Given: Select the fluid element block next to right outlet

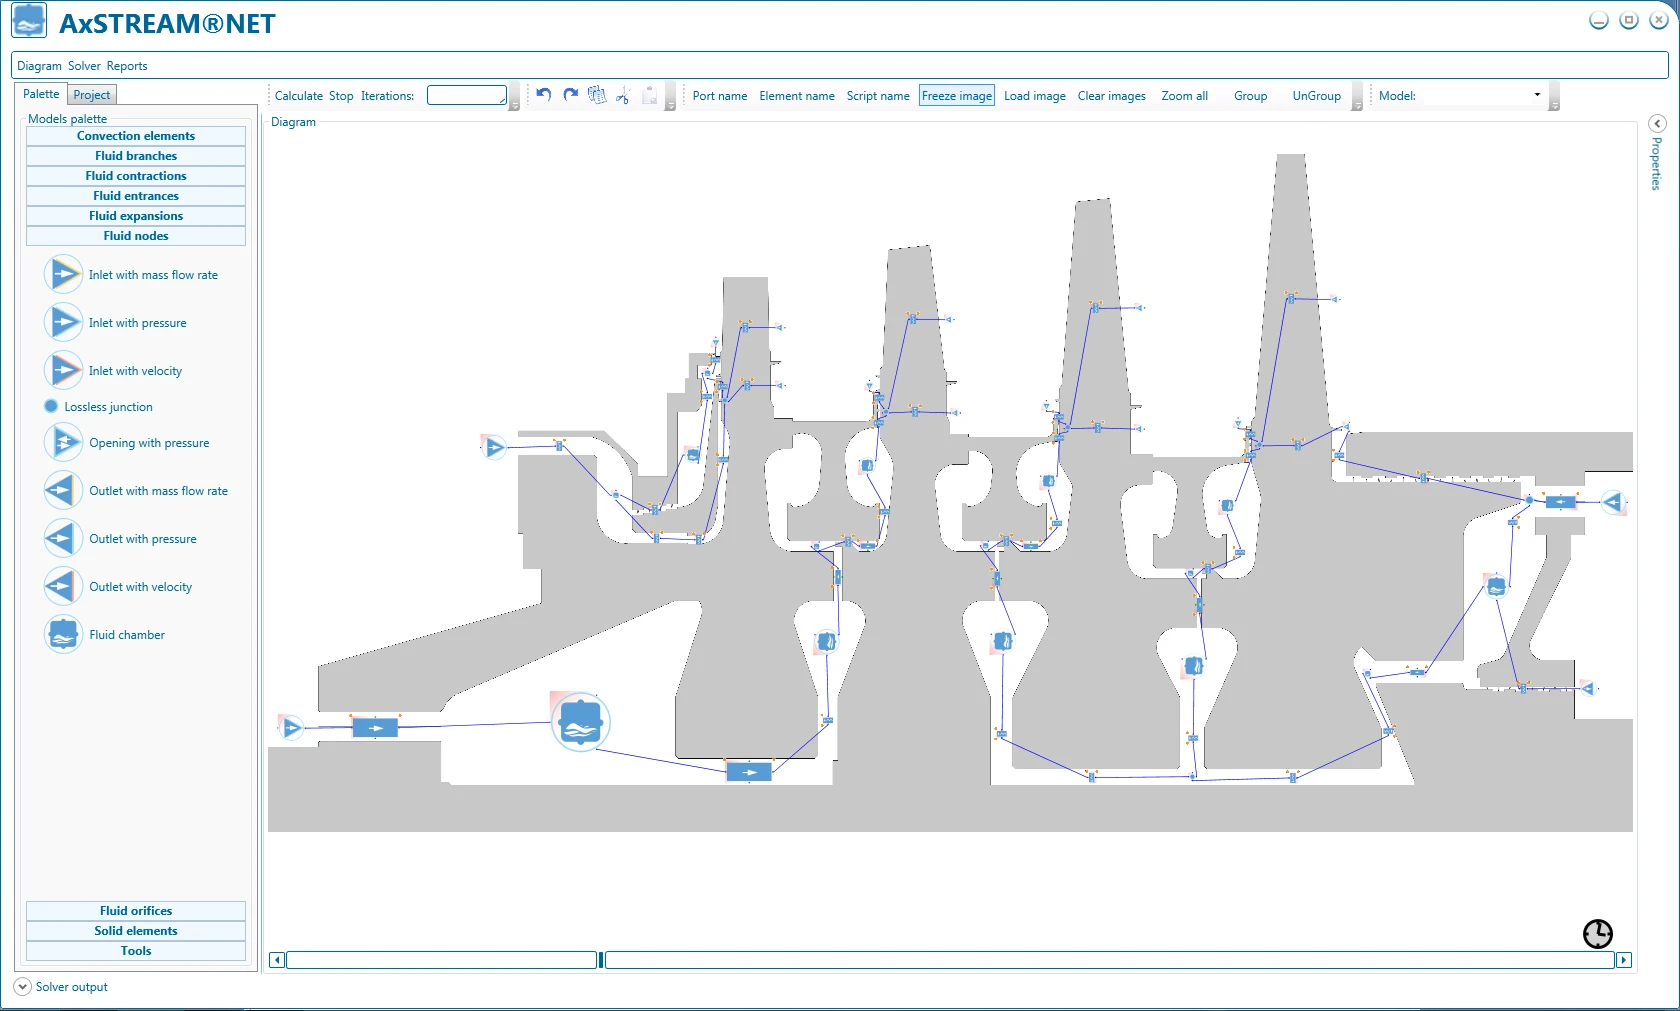Looking at the screenshot, I should click(x=1560, y=502).
